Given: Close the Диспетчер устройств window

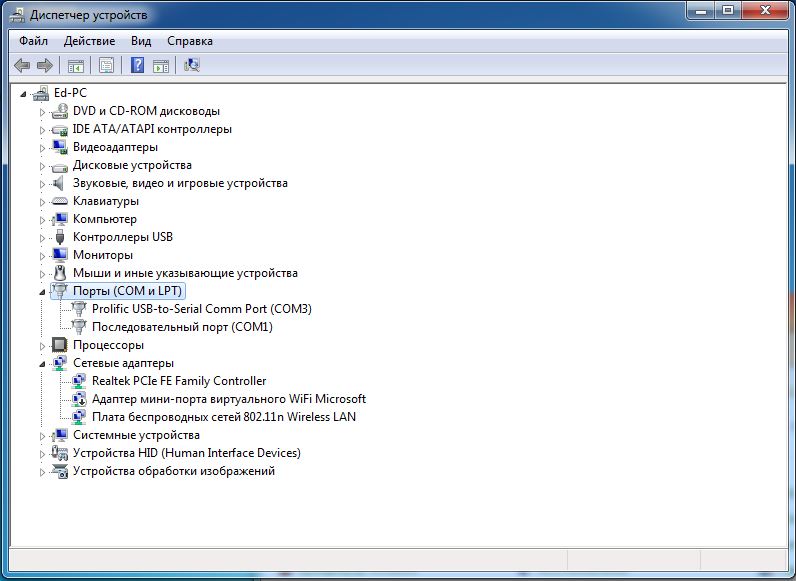Looking at the screenshot, I should pyautogui.click(x=766, y=11).
